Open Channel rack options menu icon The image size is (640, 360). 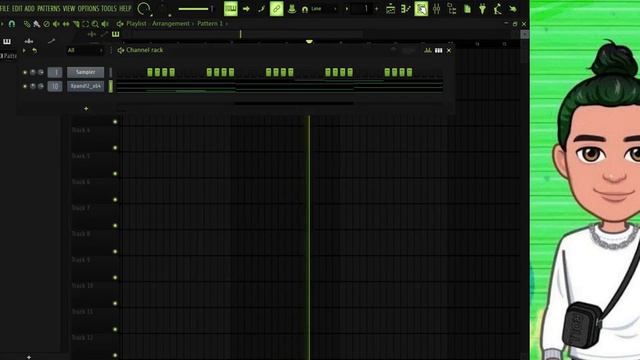[121, 50]
